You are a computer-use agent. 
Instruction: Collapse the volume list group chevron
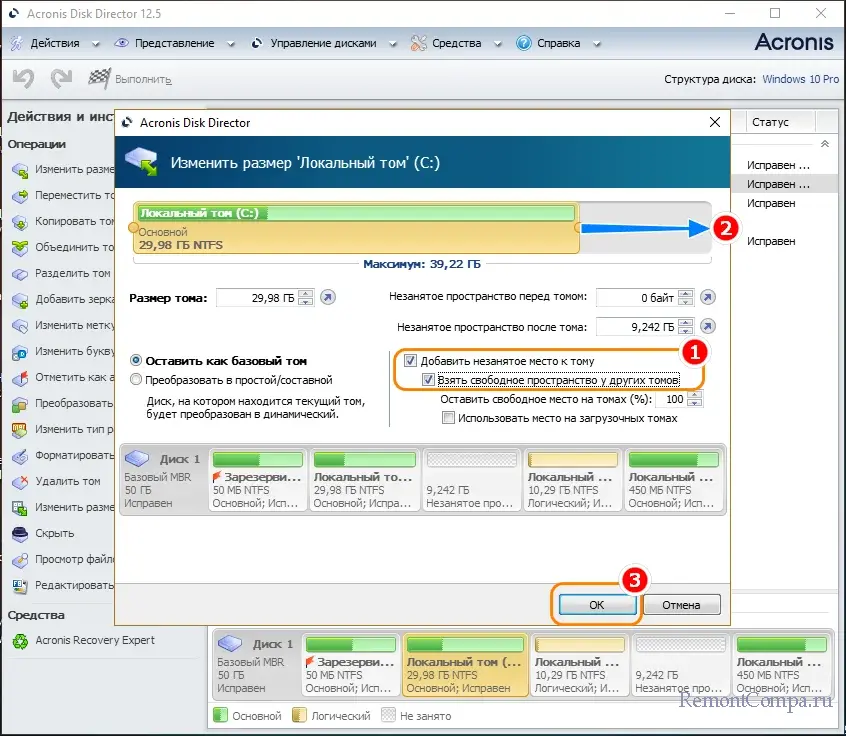tap(824, 144)
